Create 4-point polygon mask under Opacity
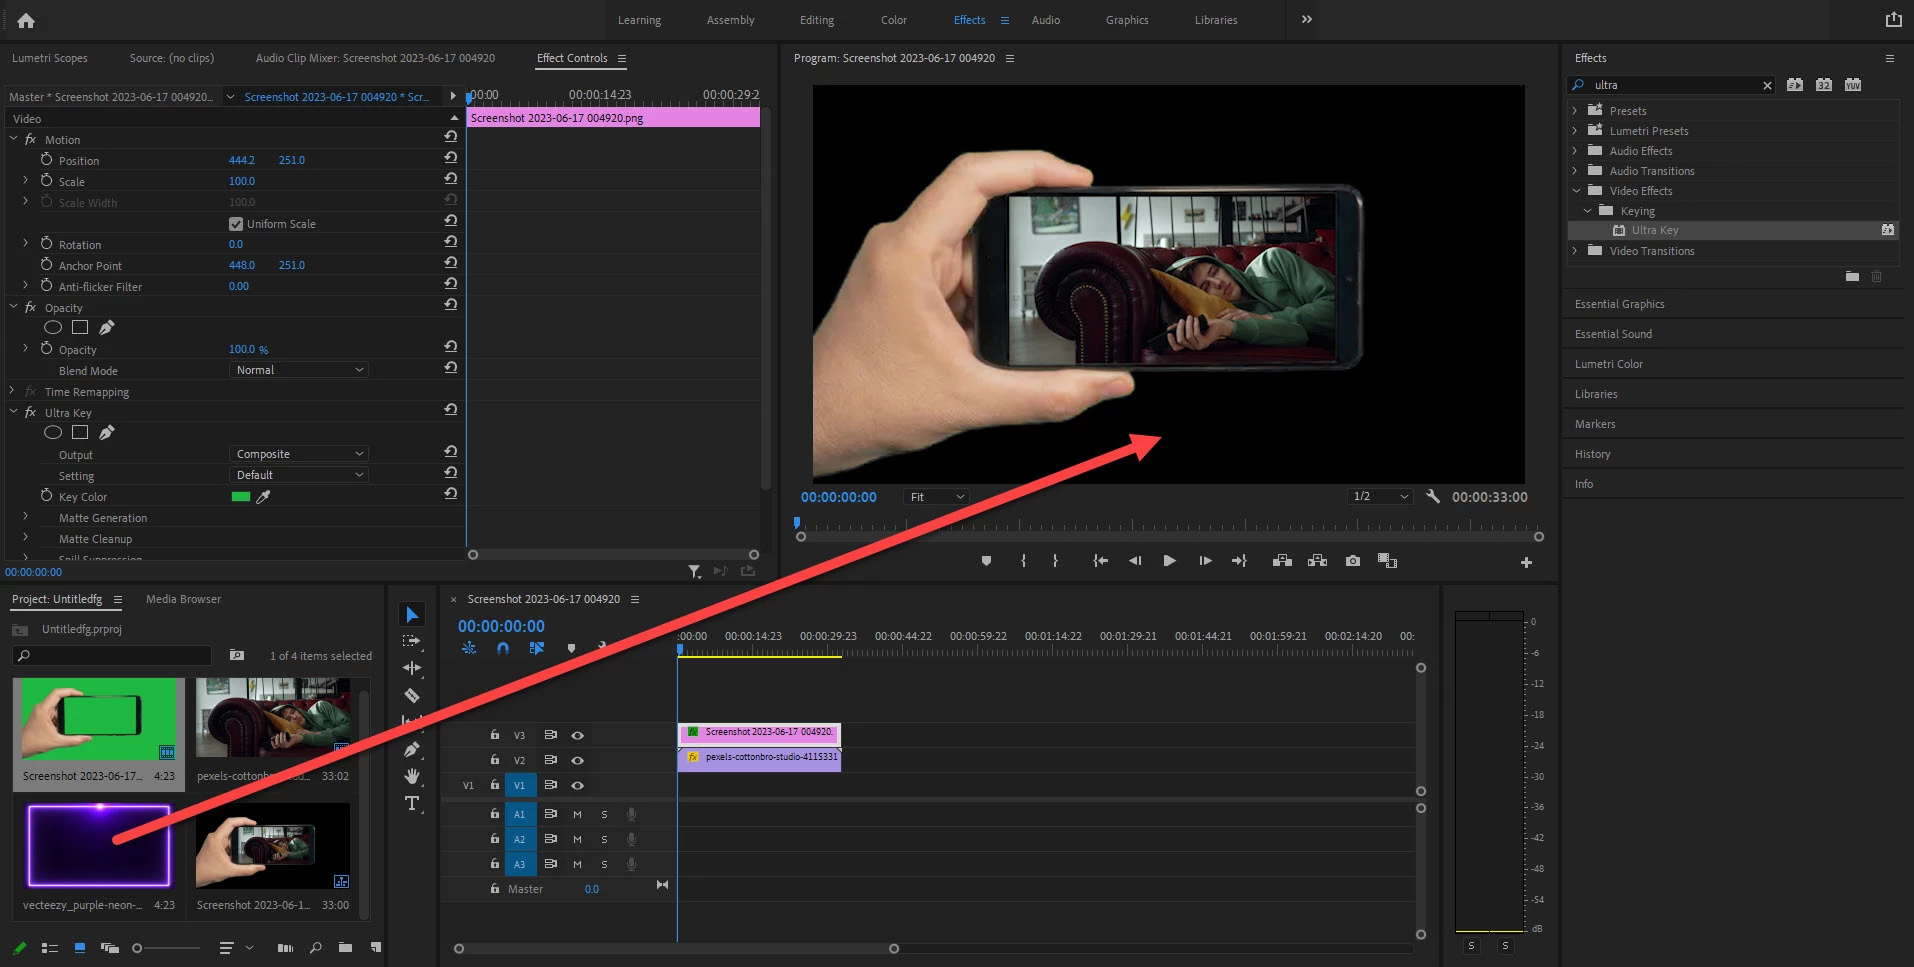 pyautogui.click(x=80, y=327)
